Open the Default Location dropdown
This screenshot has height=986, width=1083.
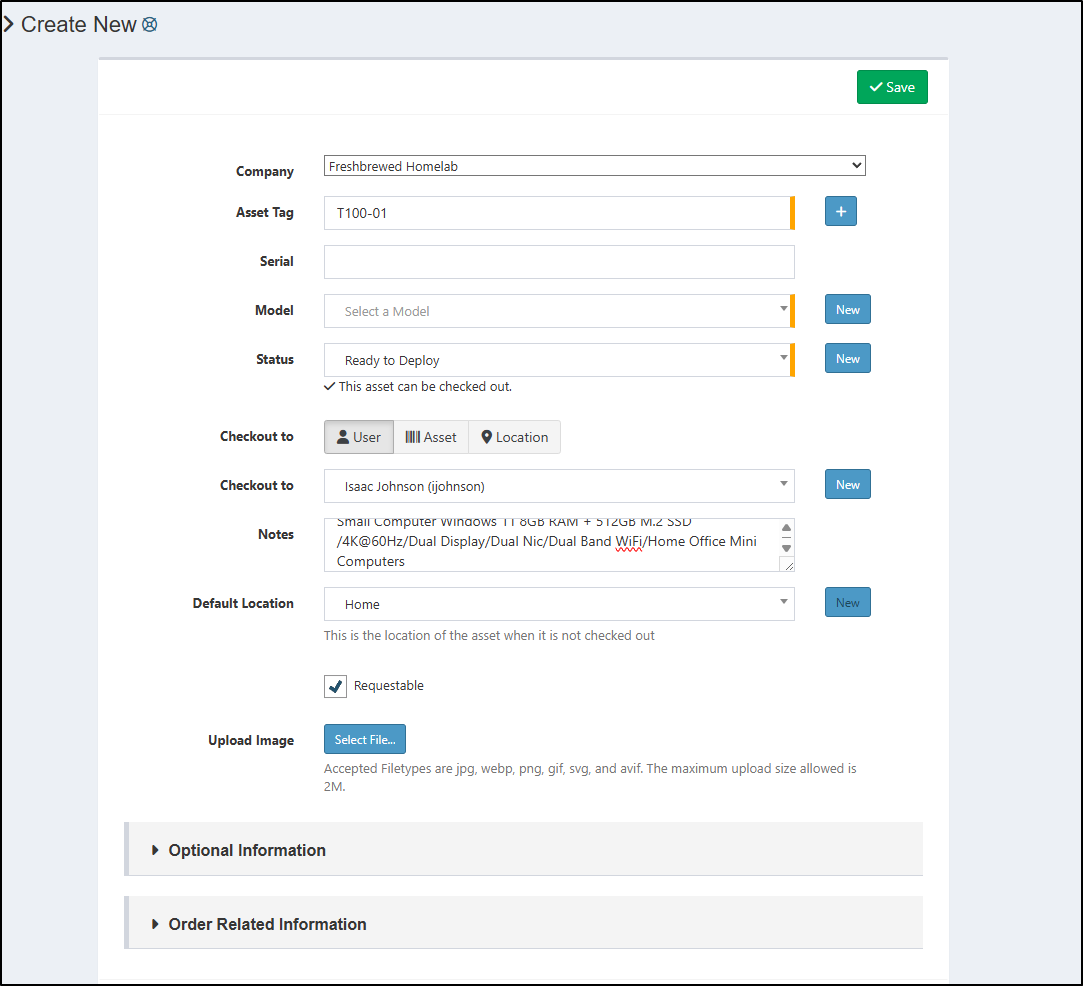pos(558,604)
